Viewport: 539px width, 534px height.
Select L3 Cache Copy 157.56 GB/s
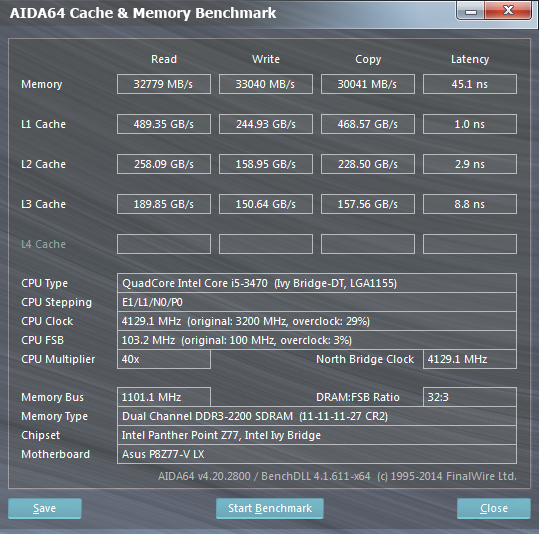coord(368,204)
